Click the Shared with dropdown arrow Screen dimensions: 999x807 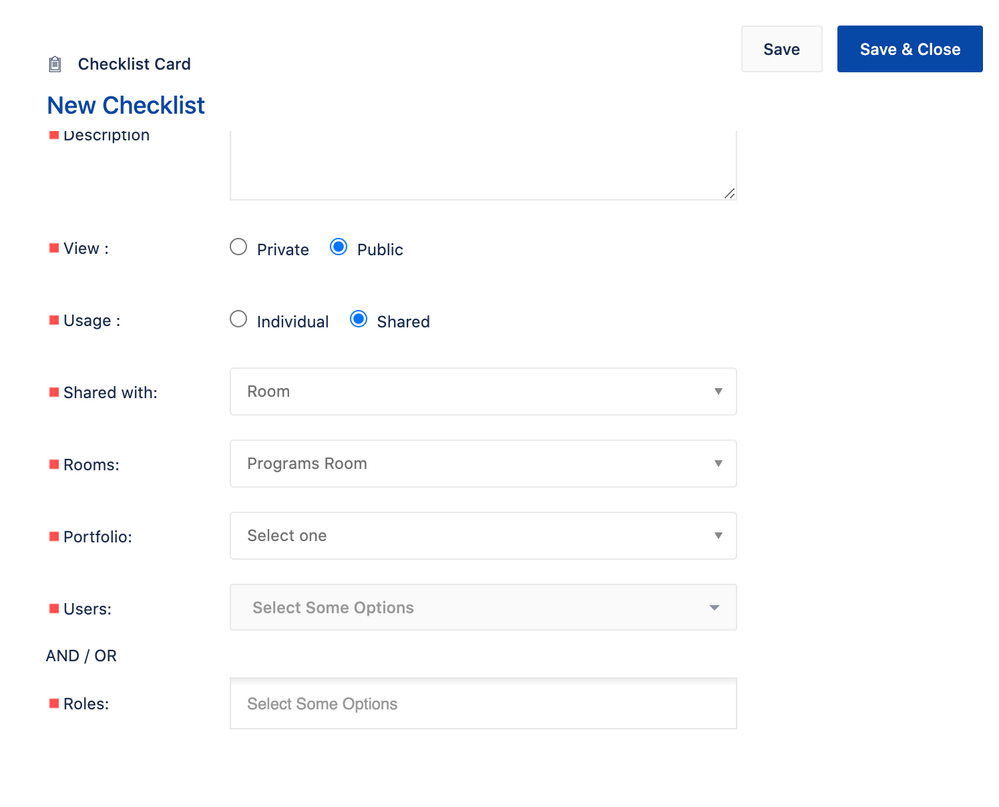718,392
